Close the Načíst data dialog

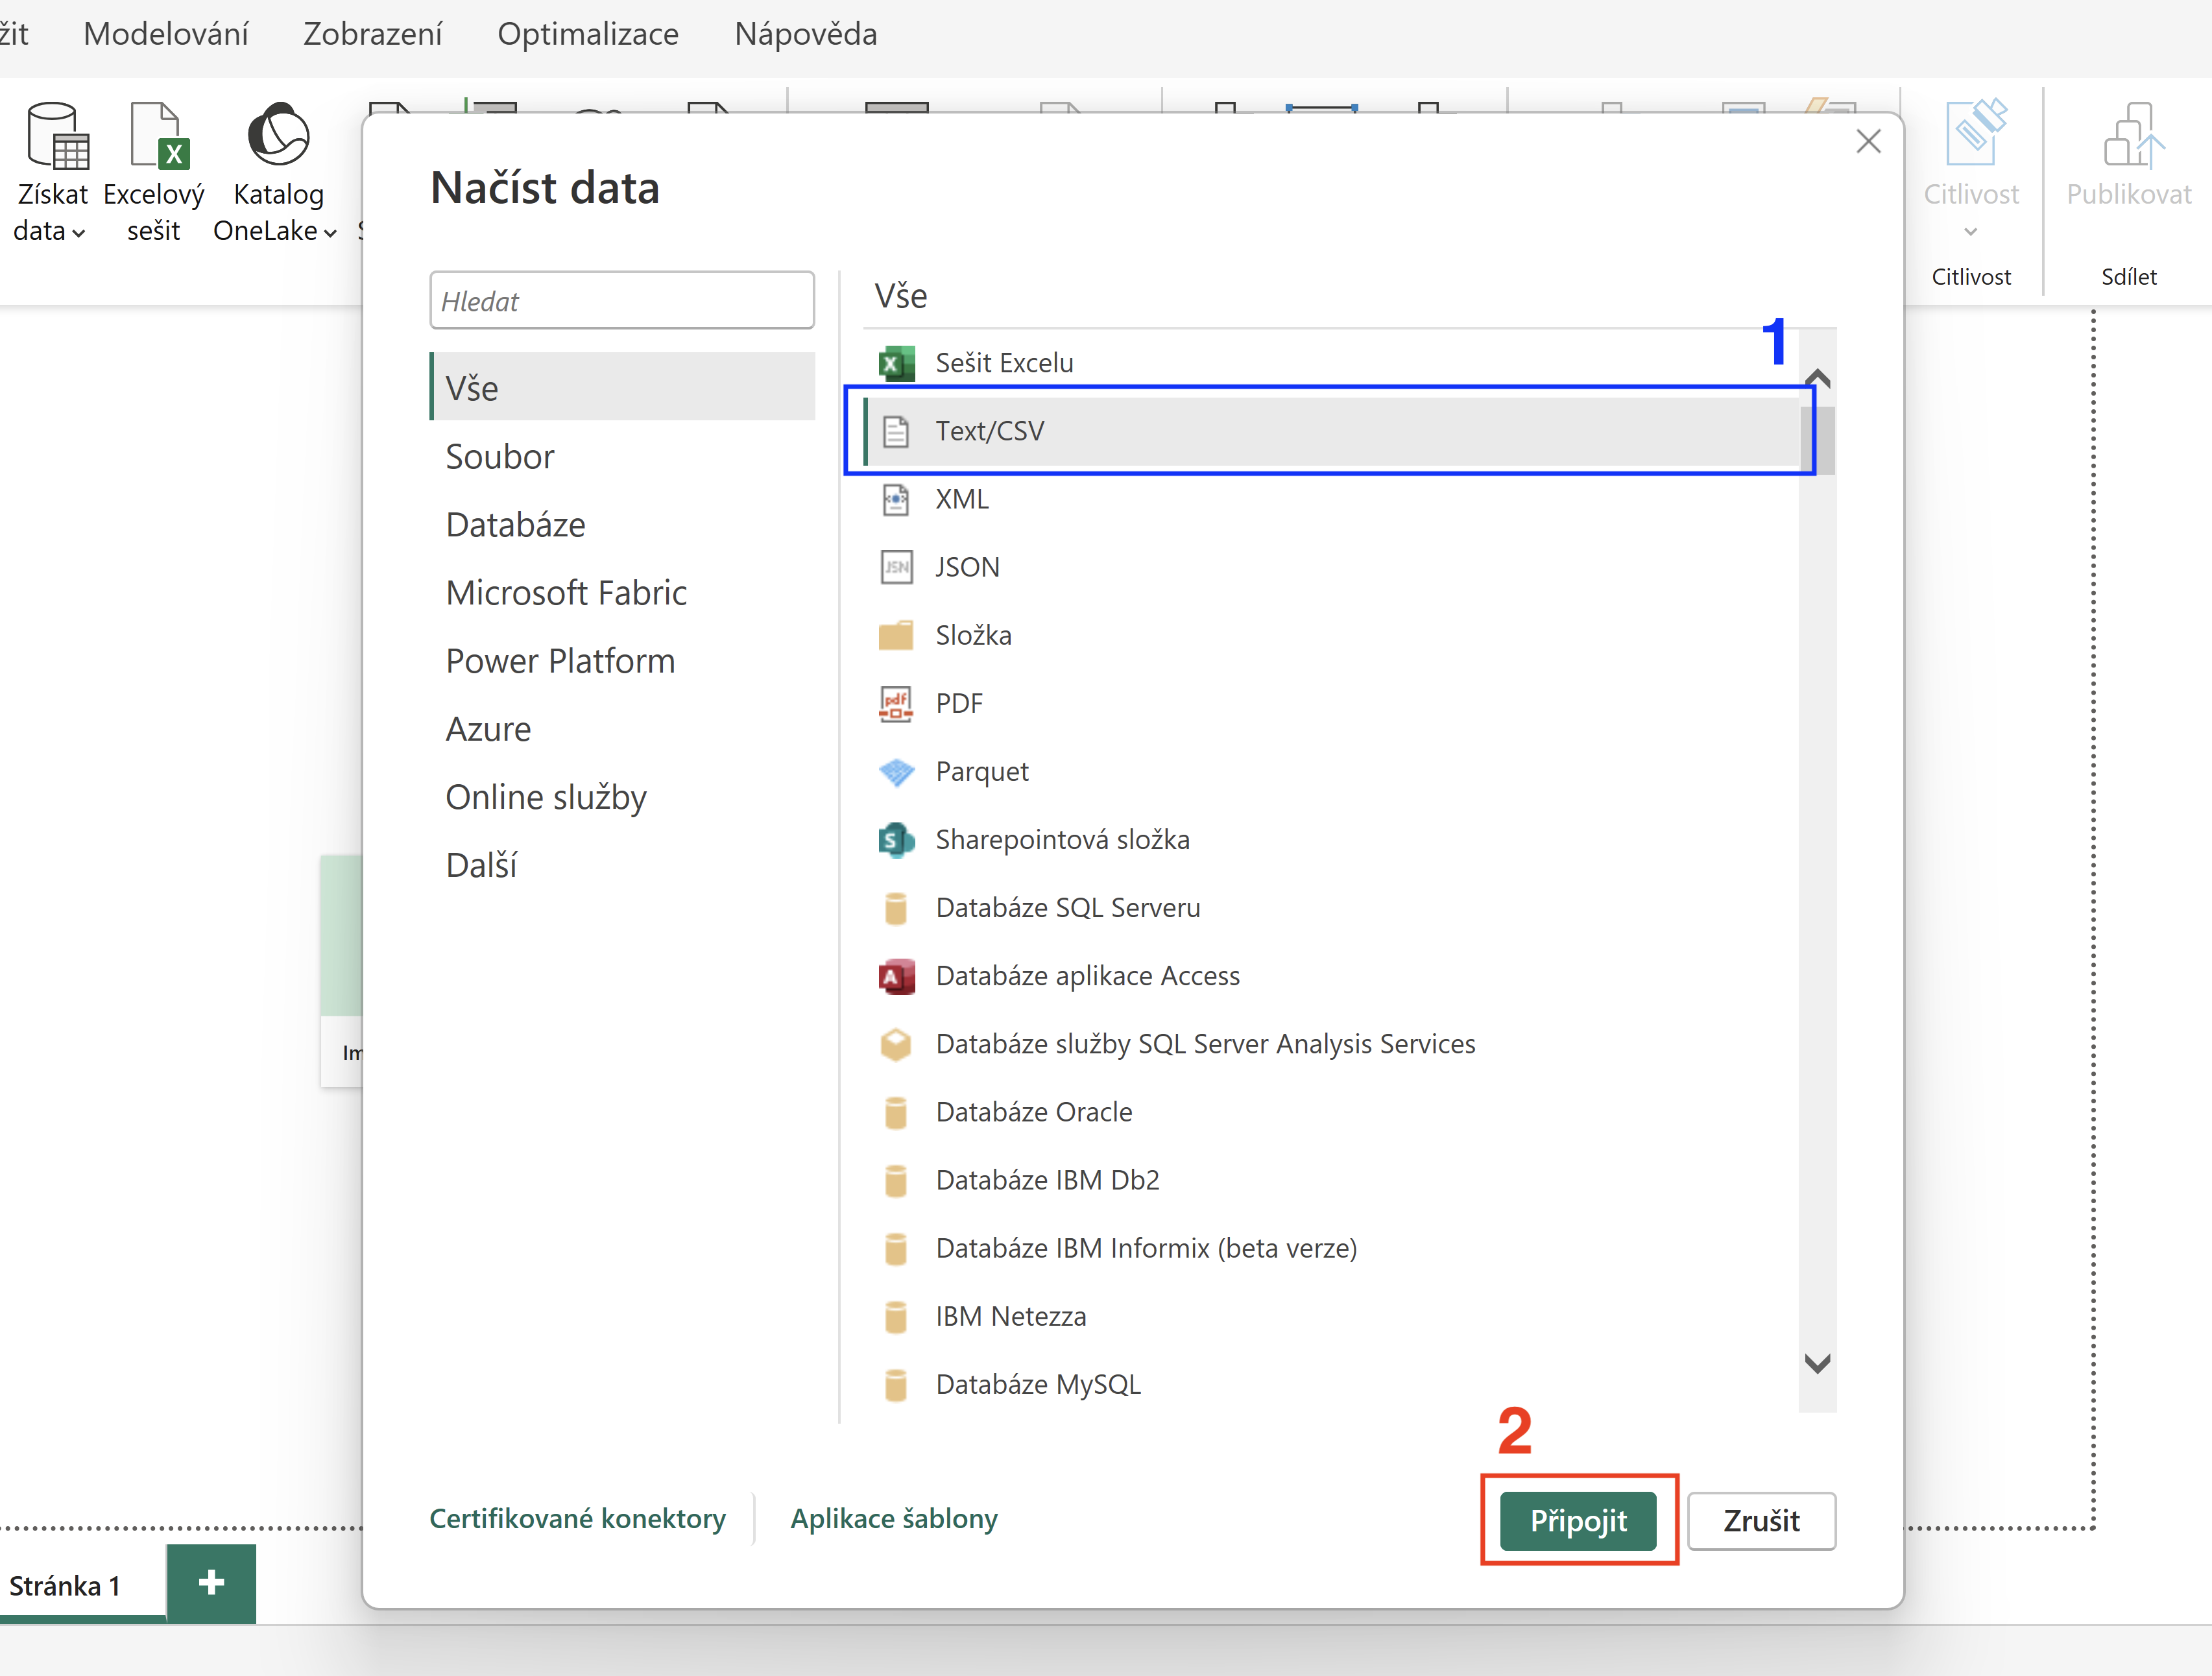(x=1868, y=141)
